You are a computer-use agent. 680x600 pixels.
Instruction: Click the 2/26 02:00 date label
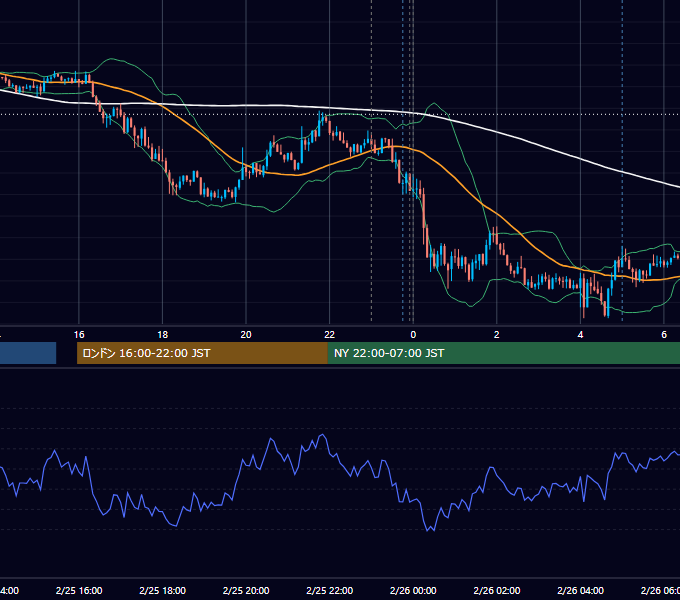497,590
